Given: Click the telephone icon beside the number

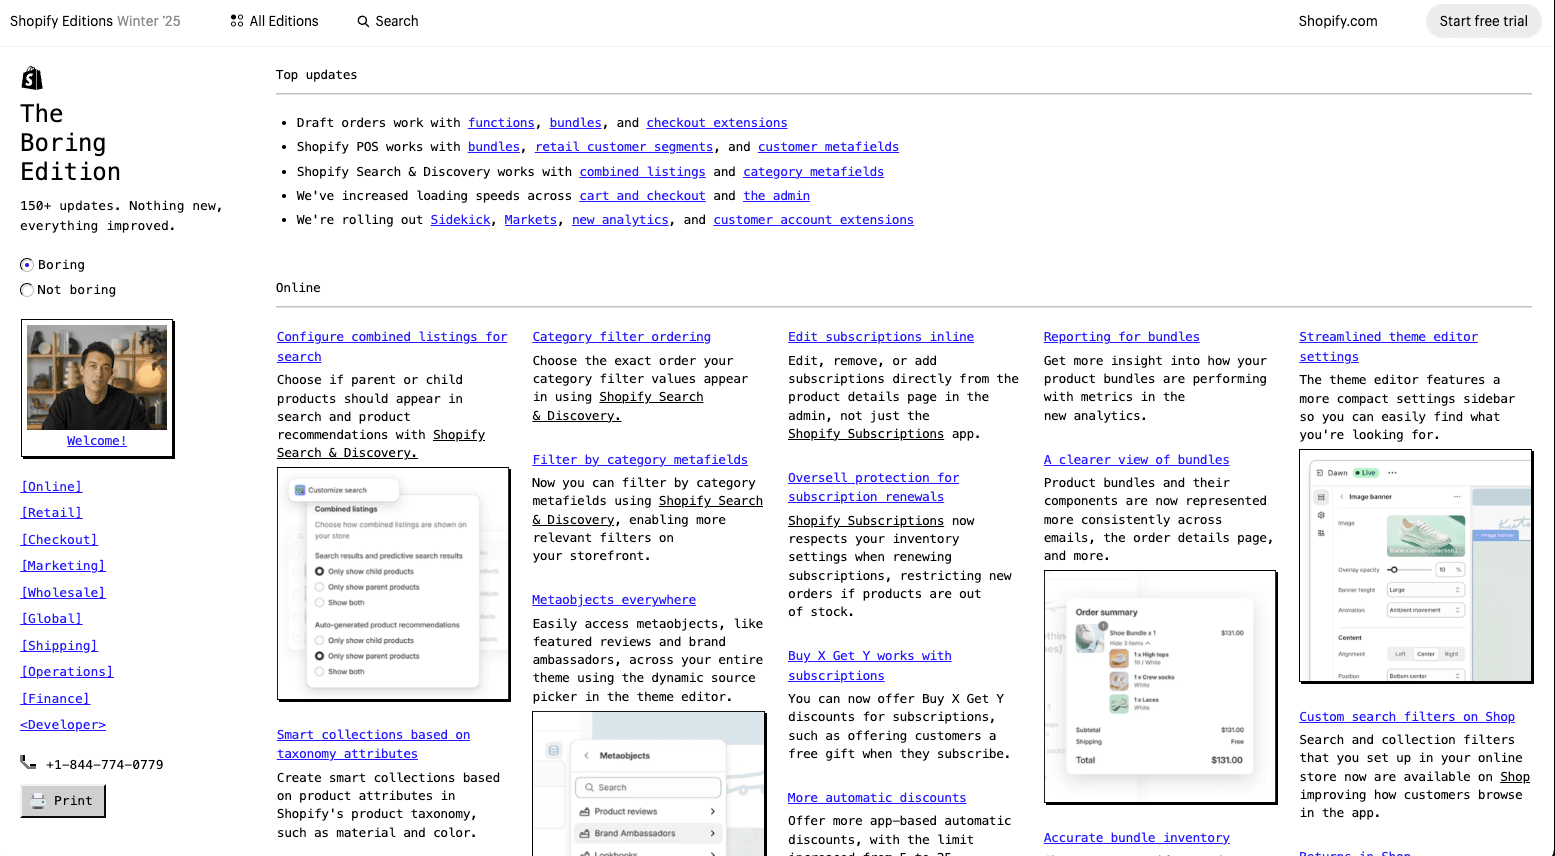Looking at the screenshot, I should click(28, 763).
